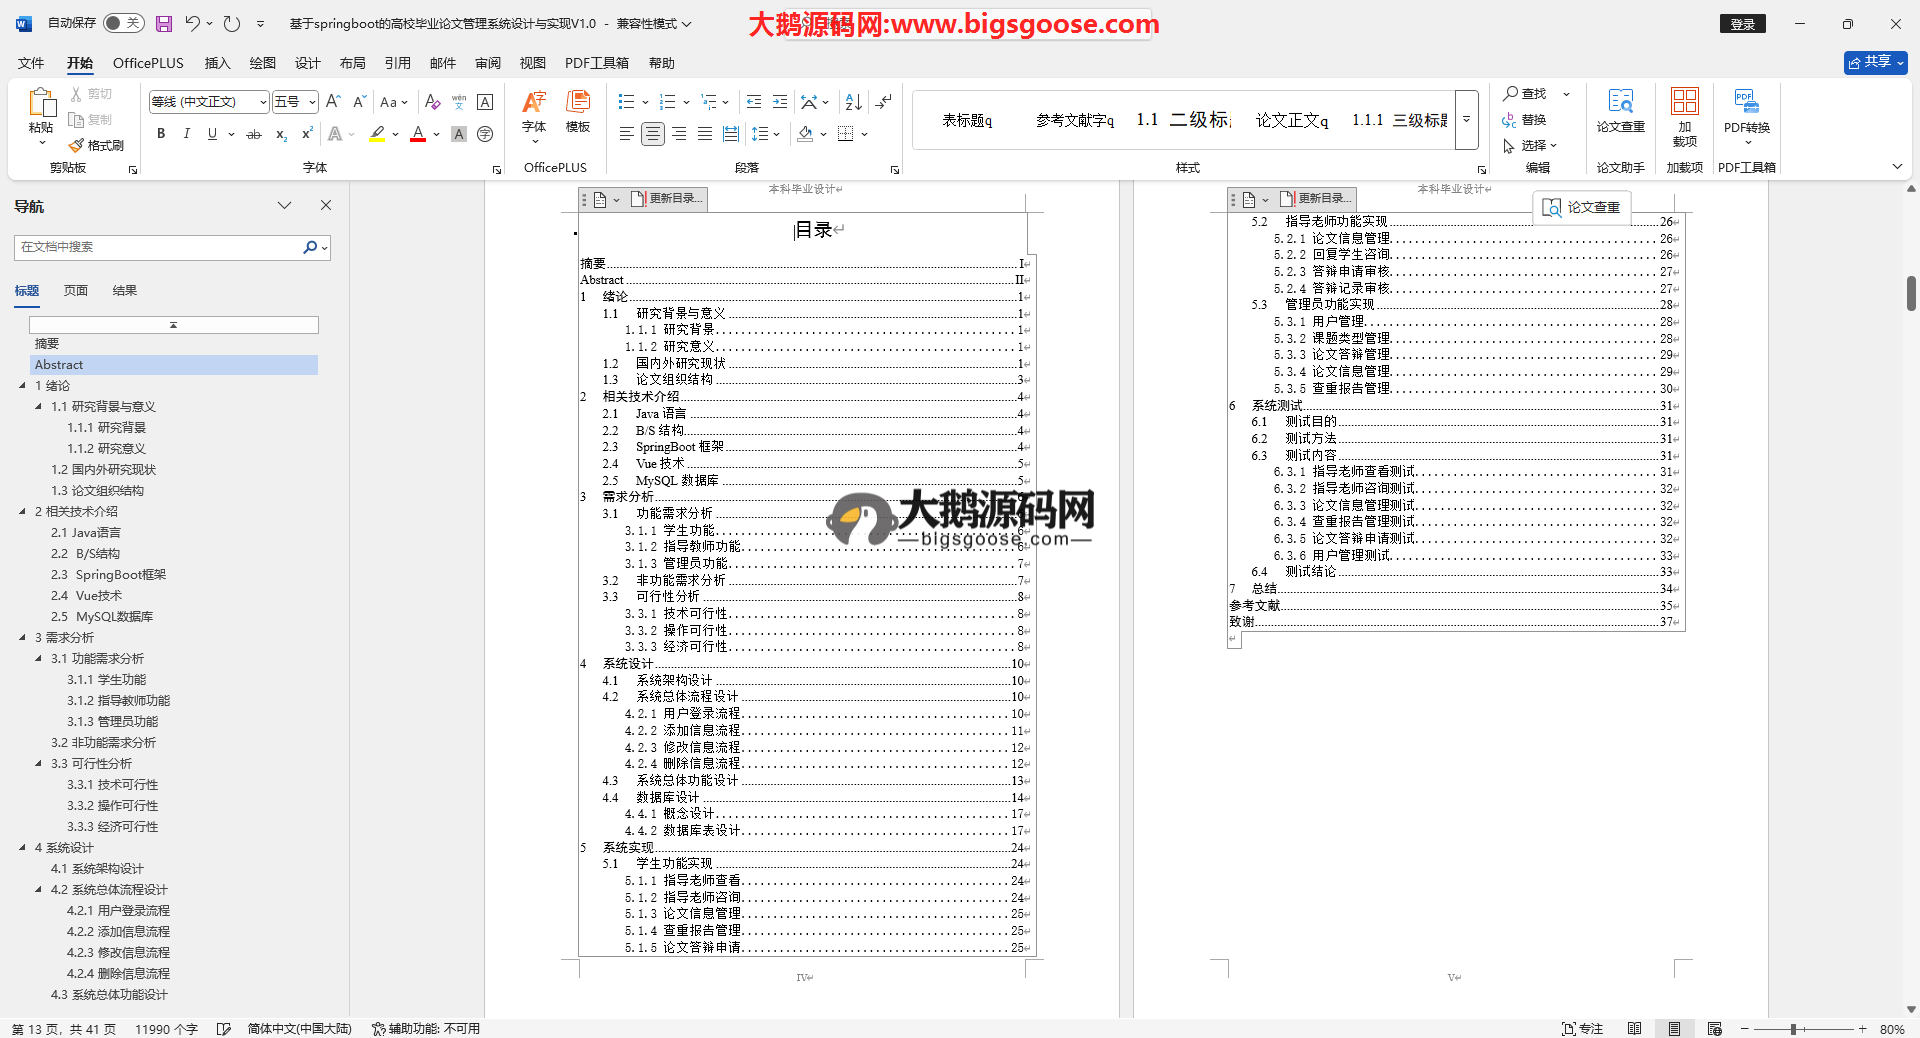
Task: Click the PDF转换 convert icon
Action: point(1746,110)
